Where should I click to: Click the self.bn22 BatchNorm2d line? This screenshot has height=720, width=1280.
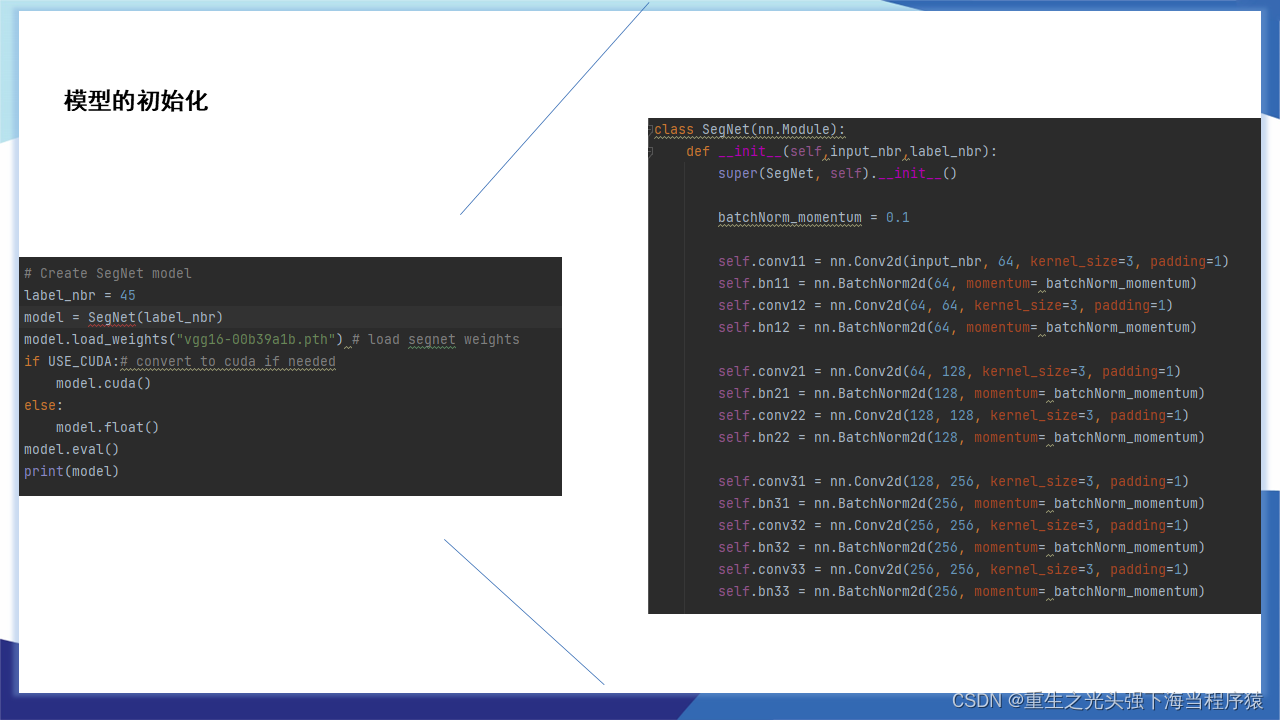tap(962, 438)
